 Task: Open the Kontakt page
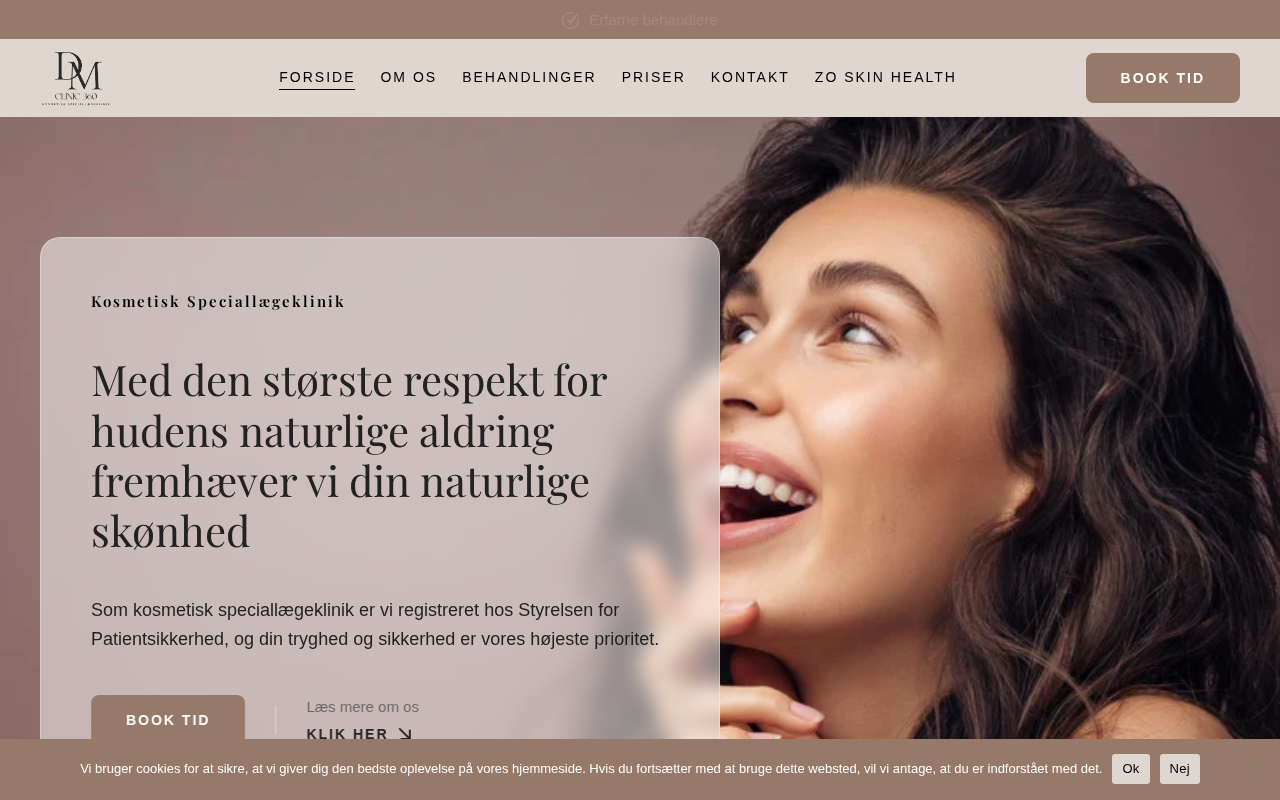coord(750,77)
